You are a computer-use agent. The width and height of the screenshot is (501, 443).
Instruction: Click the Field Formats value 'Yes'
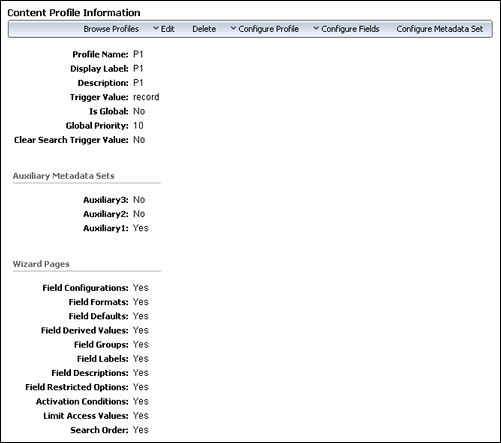coord(141,302)
